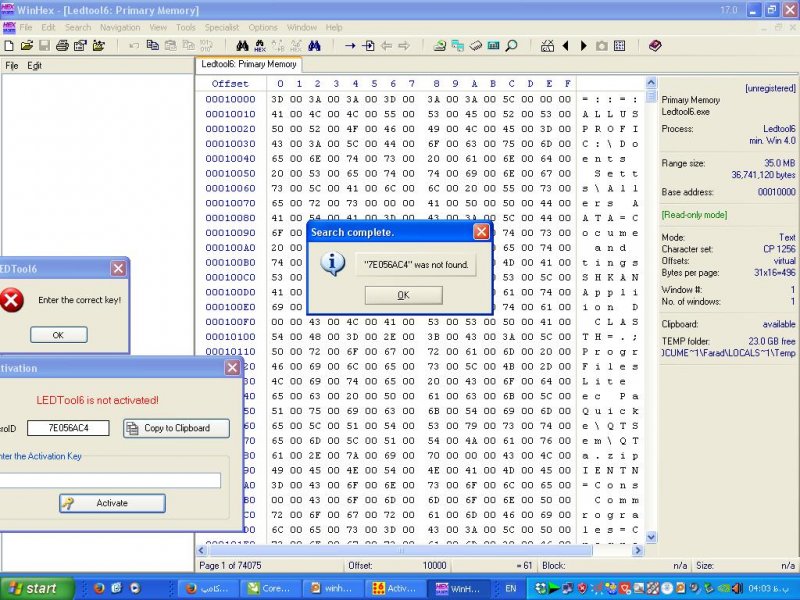This screenshot has height=600, width=800.
Task: Click the black right triangle toolbar icon
Action: coord(584,46)
